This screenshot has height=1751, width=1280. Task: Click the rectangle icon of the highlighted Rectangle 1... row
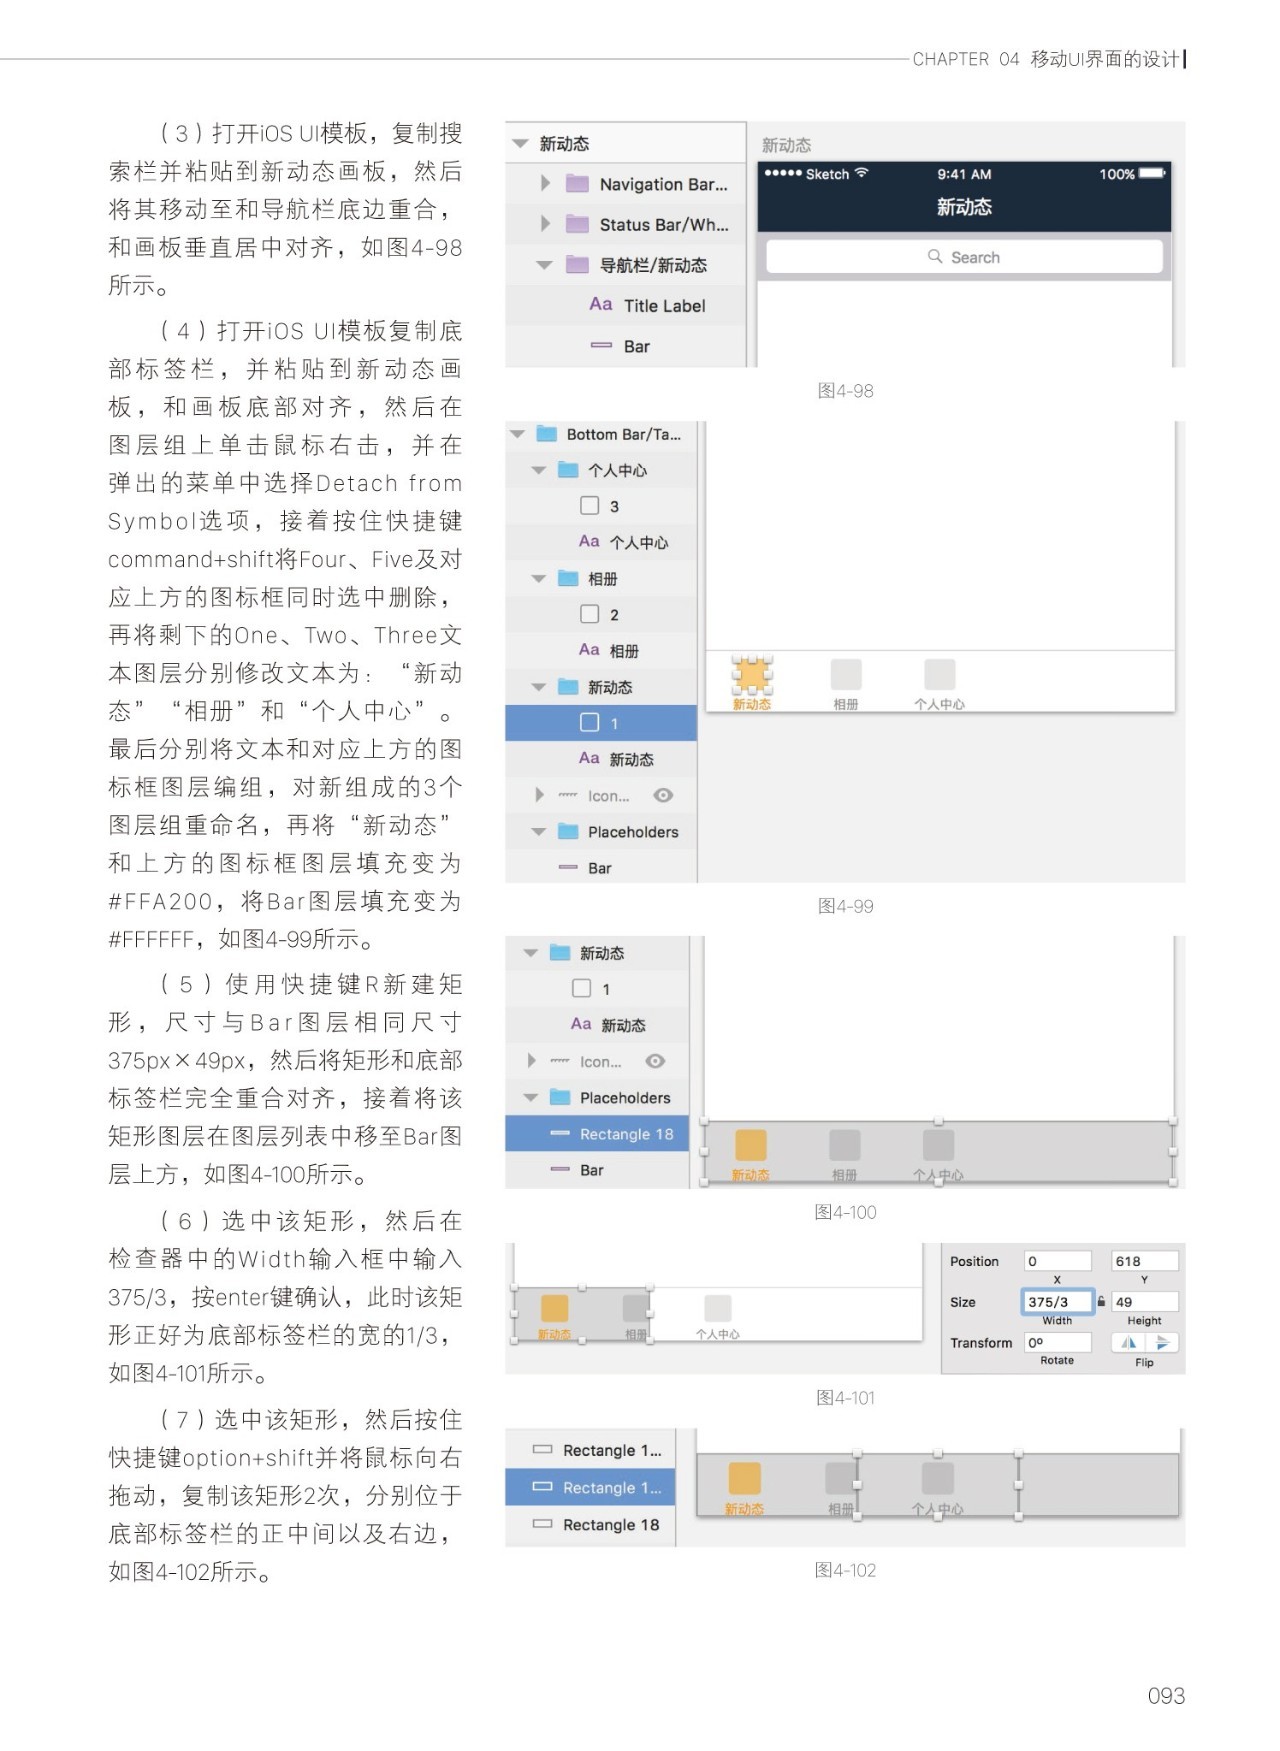(x=542, y=1486)
